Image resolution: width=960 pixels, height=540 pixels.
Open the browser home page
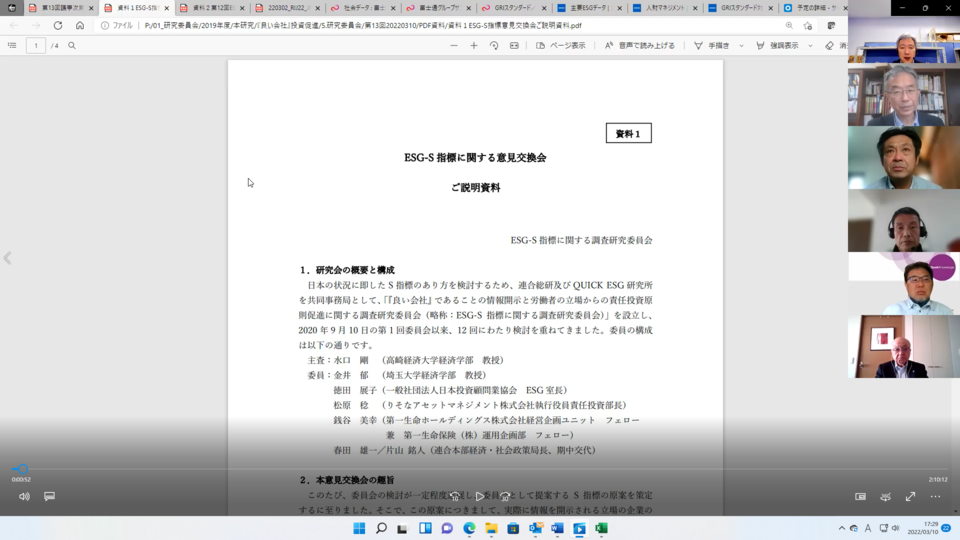click(80, 26)
